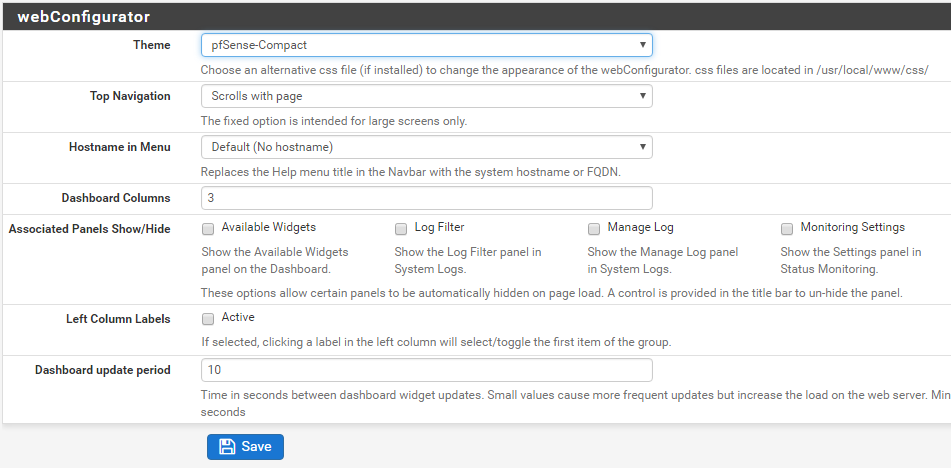The image size is (951, 468).
Task: Click the Associated Panels Show/Hide label
Action: tap(90, 229)
